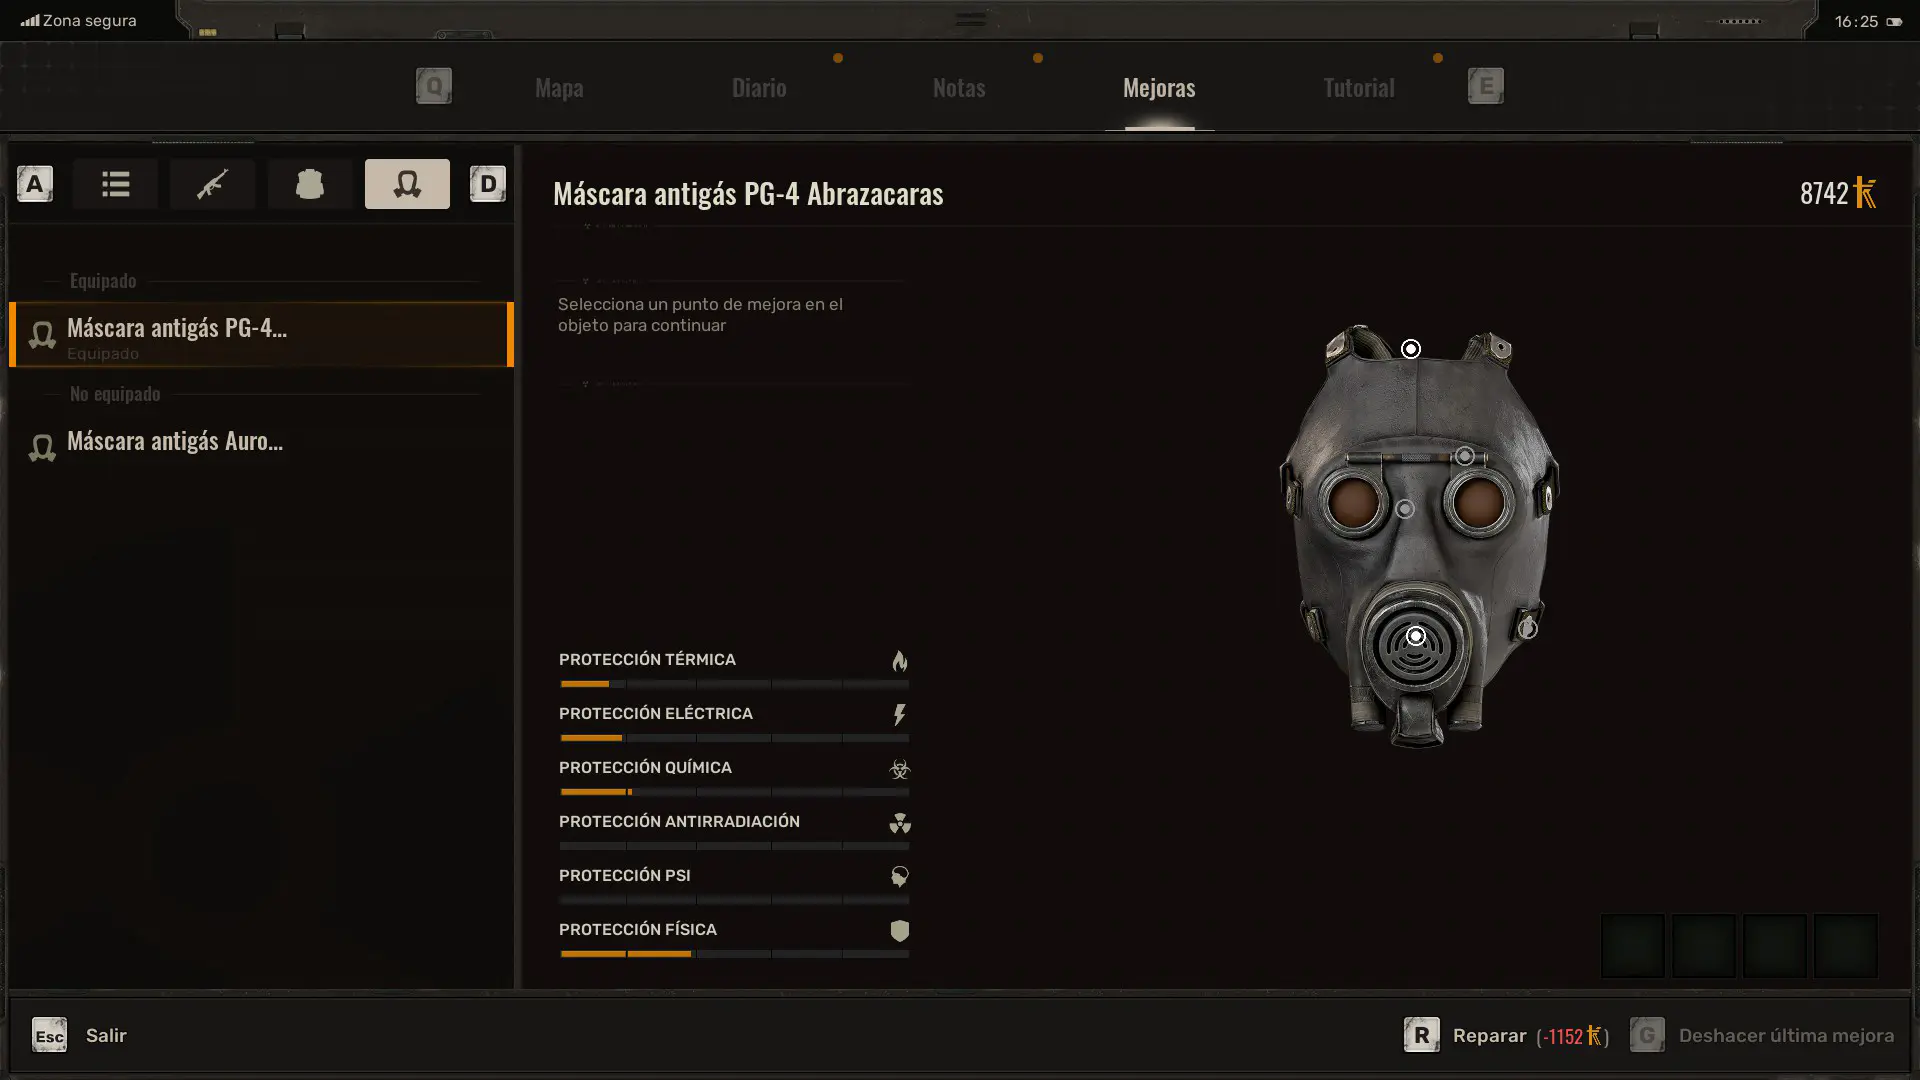Select the gas mask helmet category icon
Image resolution: width=1920 pixels, height=1080 pixels.
(407, 184)
